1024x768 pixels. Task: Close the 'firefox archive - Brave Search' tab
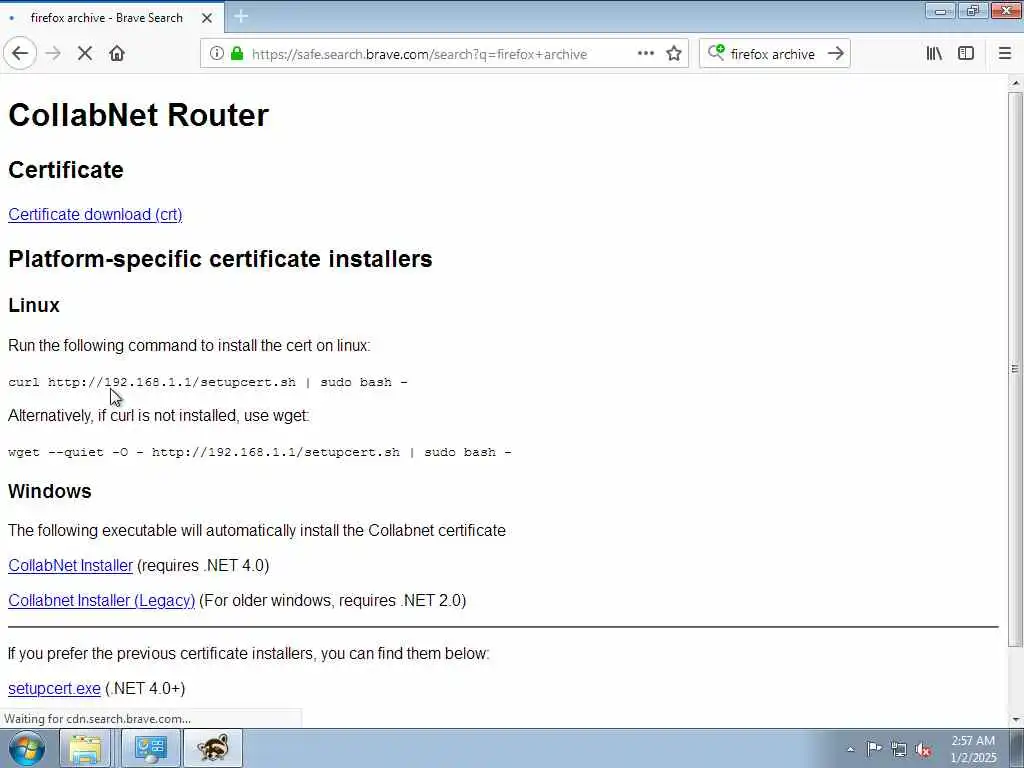pyautogui.click(x=206, y=18)
